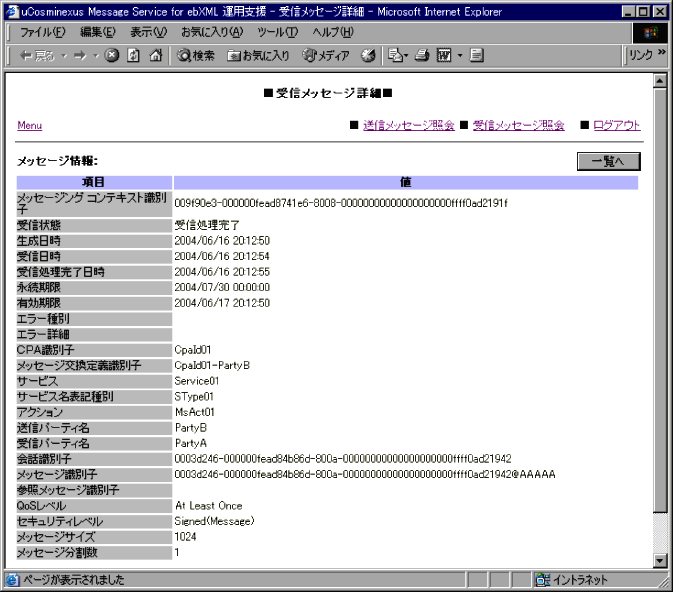Image resolution: width=673 pixels, height=592 pixels.
Task: Click the 項目 column header
Action: click(x=94, y=182)
